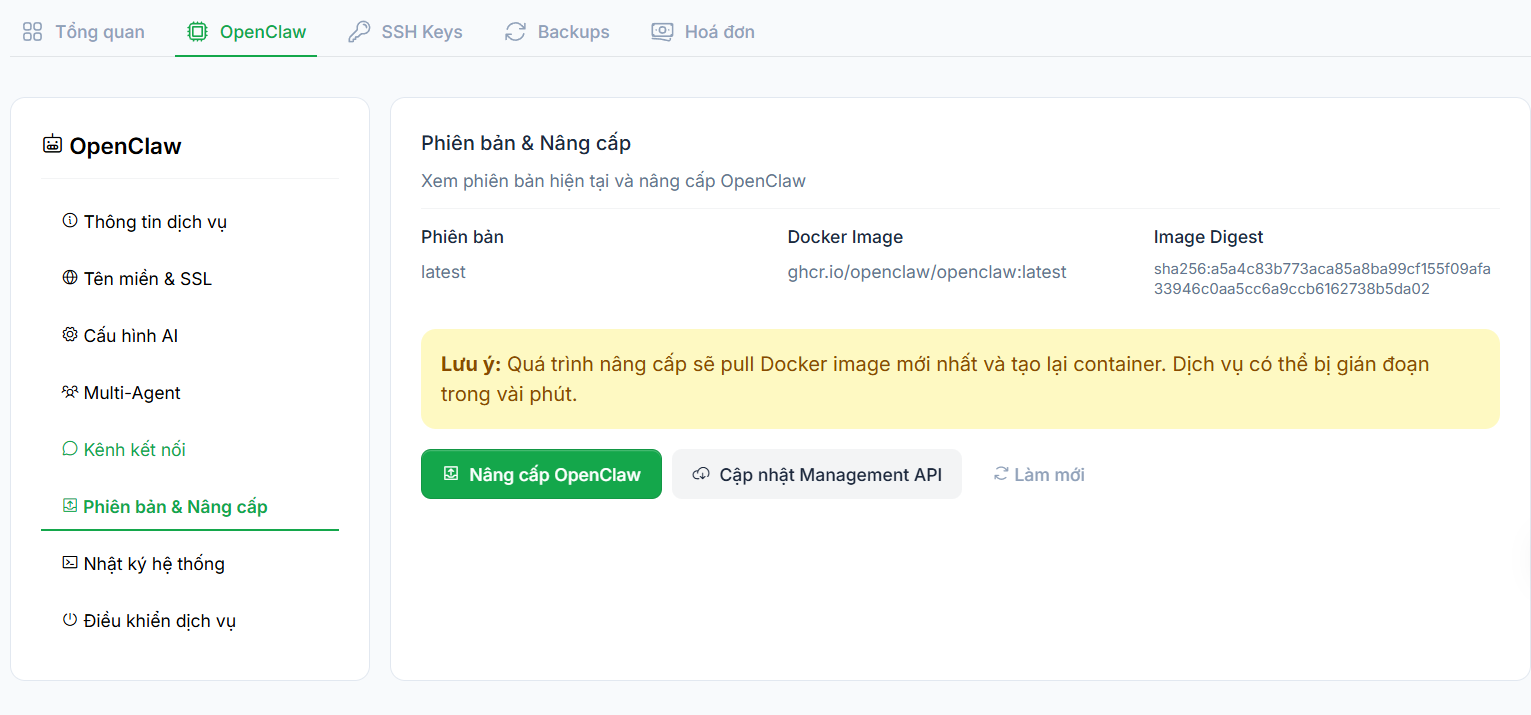Click the gear icon for Cấu hình AI

70,335
